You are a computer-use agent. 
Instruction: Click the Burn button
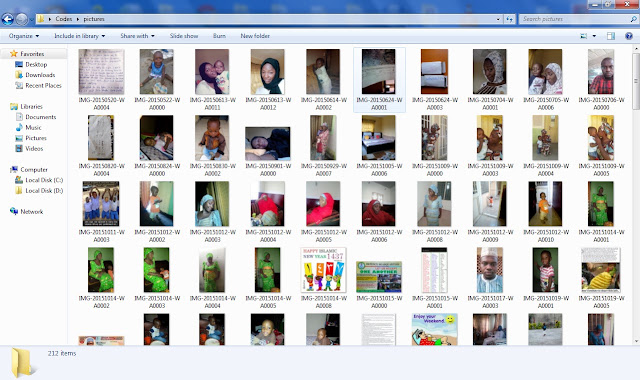click(x=219, y=36)
